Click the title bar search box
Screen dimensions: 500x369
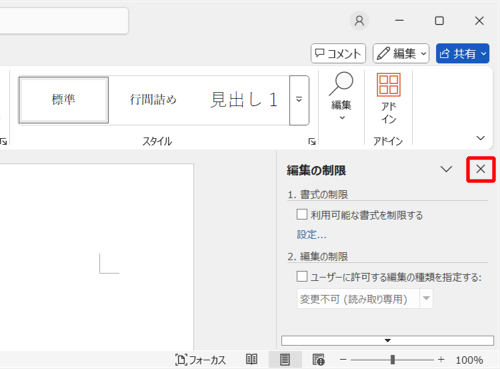click(63, 21)
